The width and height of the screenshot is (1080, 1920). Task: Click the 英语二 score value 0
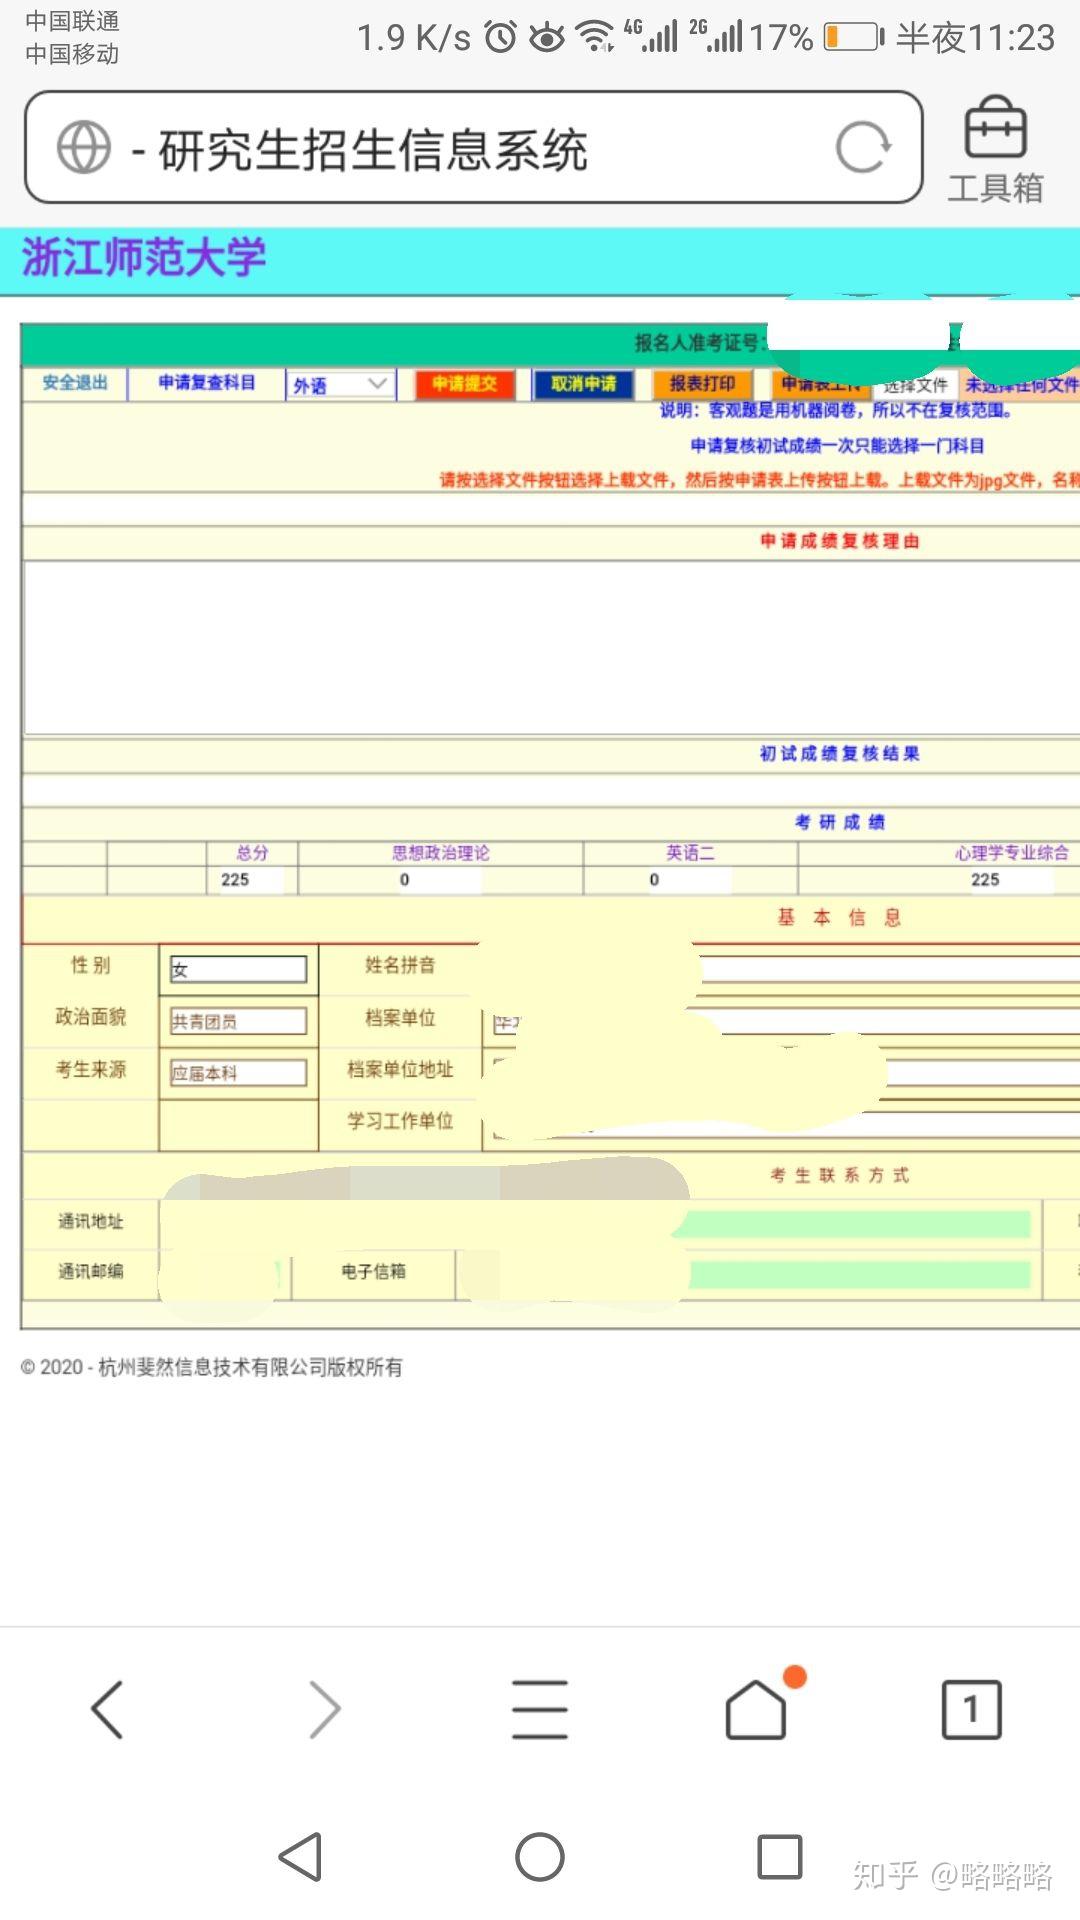[x=655, y=880]
